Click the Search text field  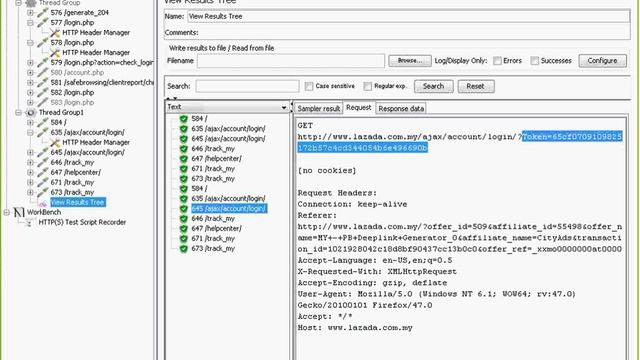click(x=247, y=86)
